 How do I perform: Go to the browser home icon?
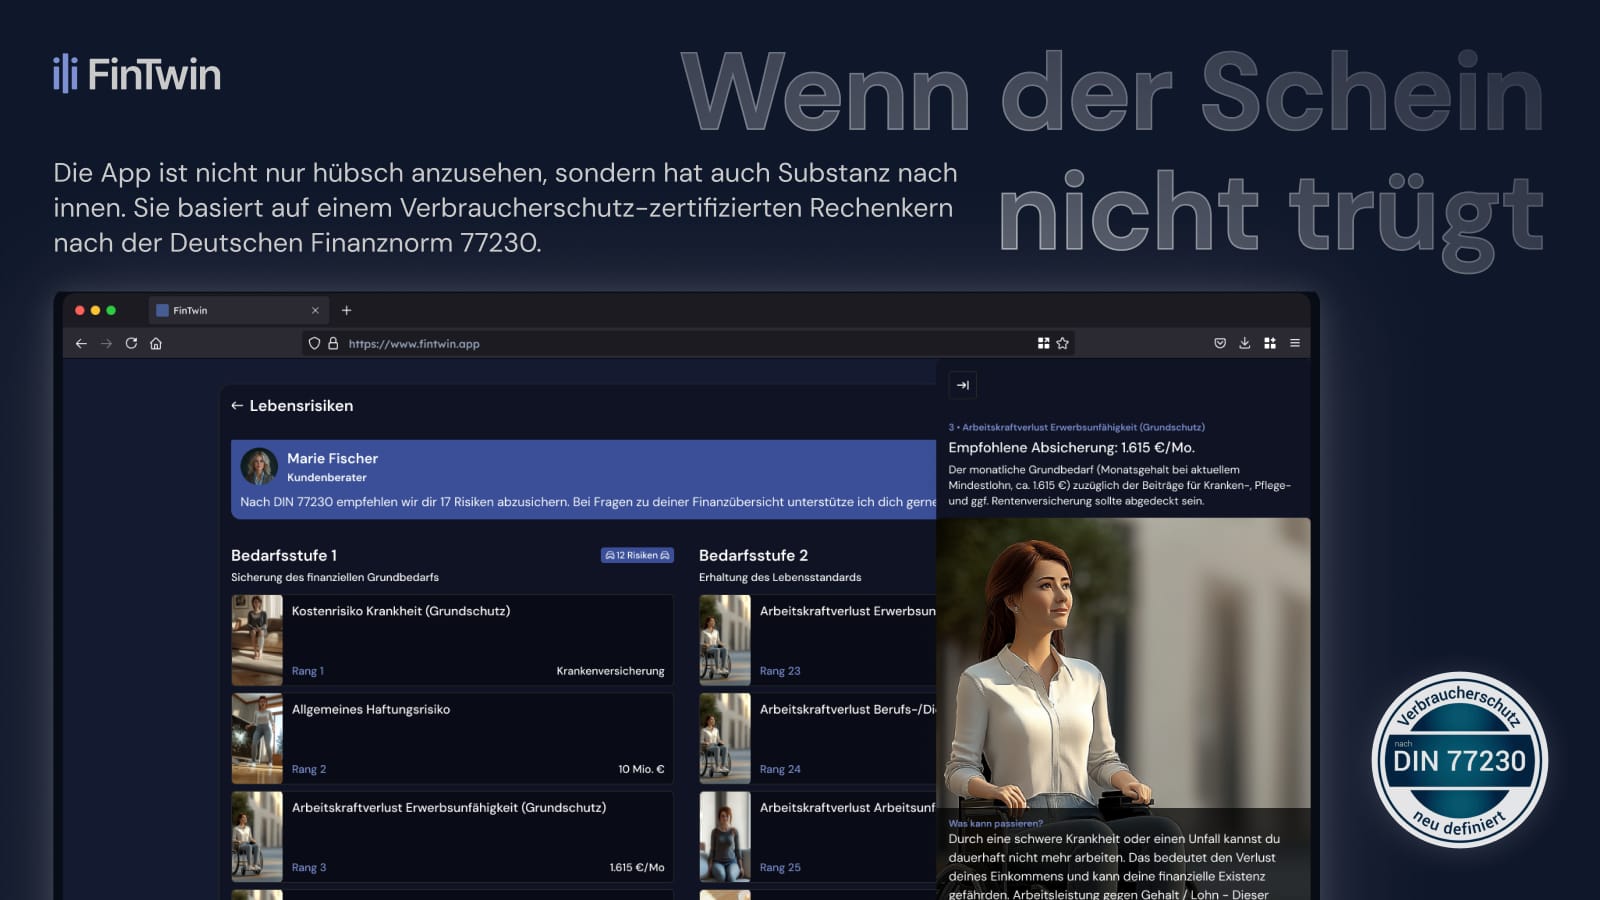156,343
